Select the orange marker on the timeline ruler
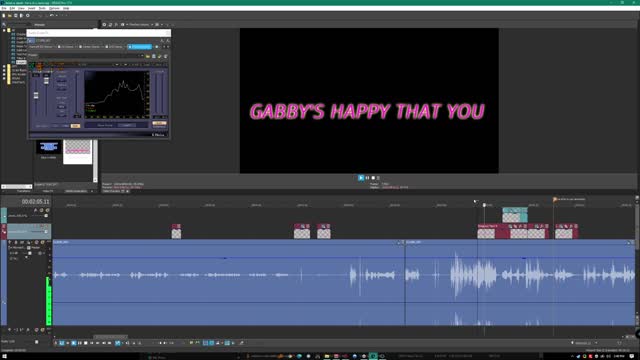The height and width of the screenshot is (360, 640). click(555, 200)
